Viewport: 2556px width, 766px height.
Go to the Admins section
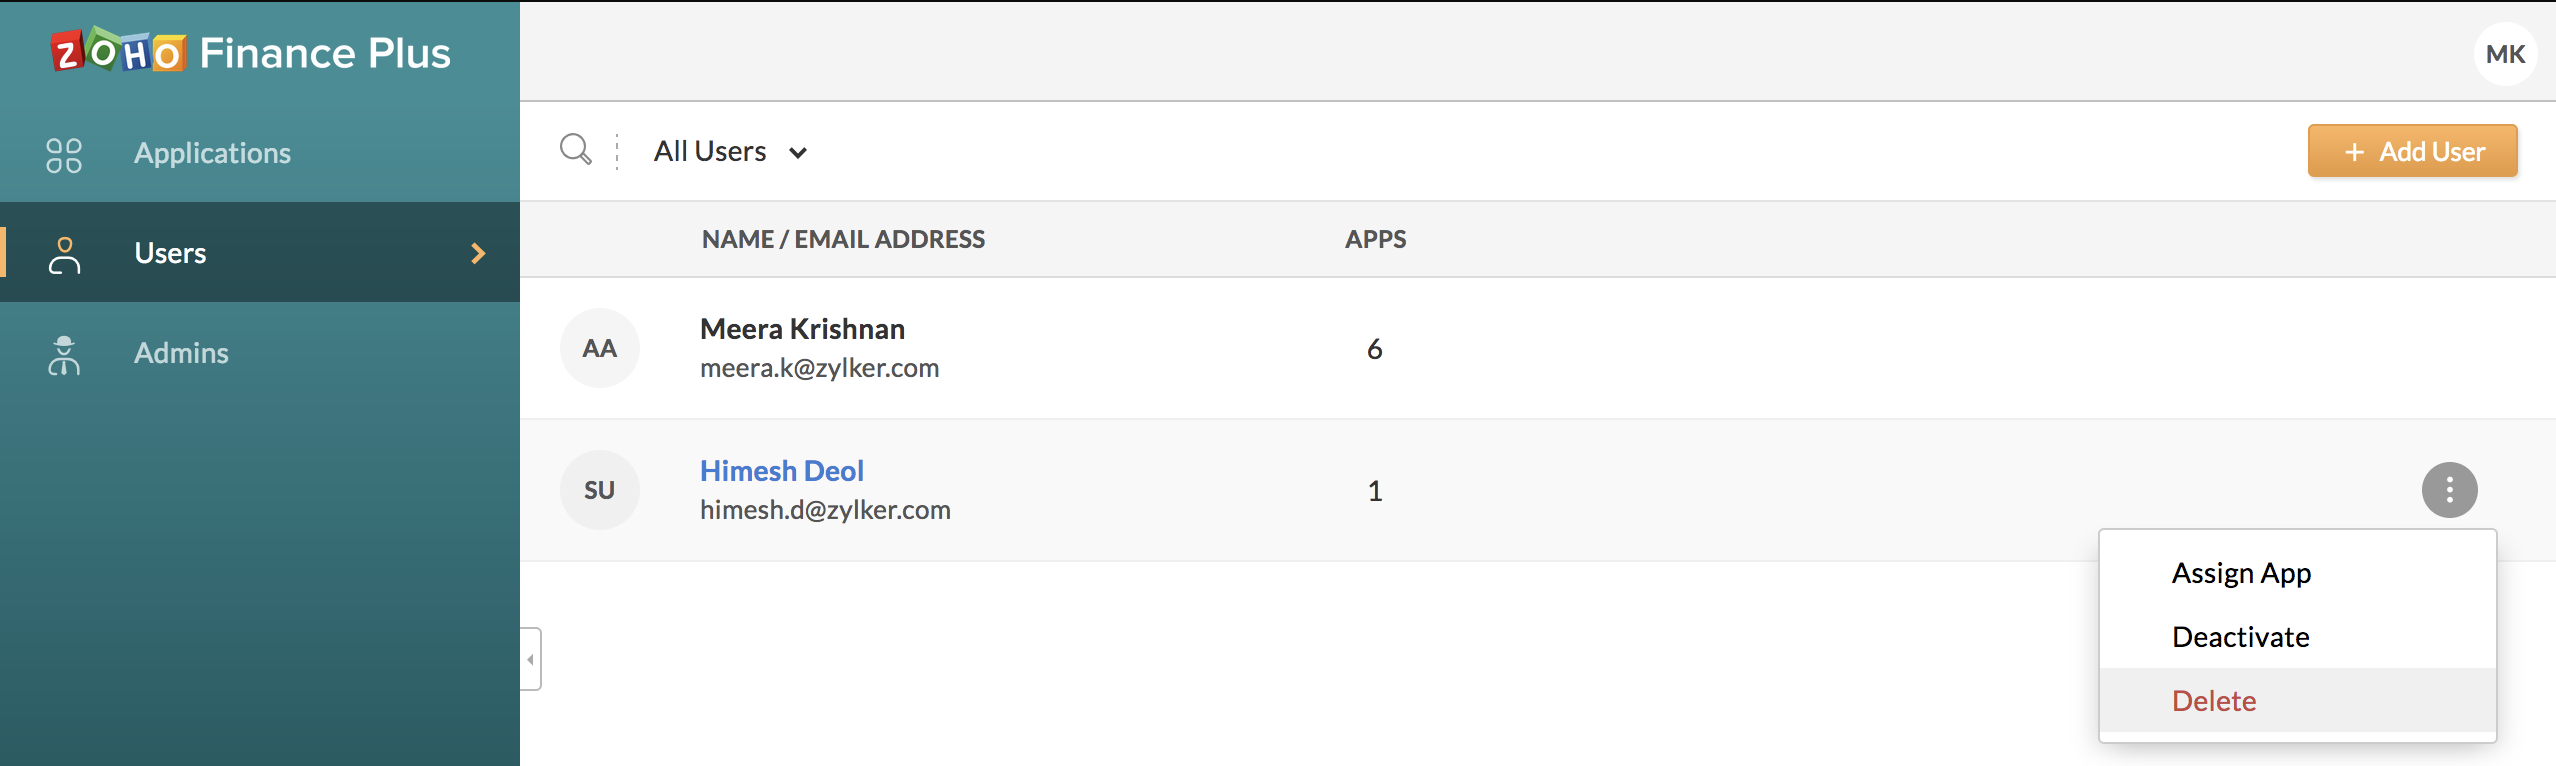coord(181,353)
